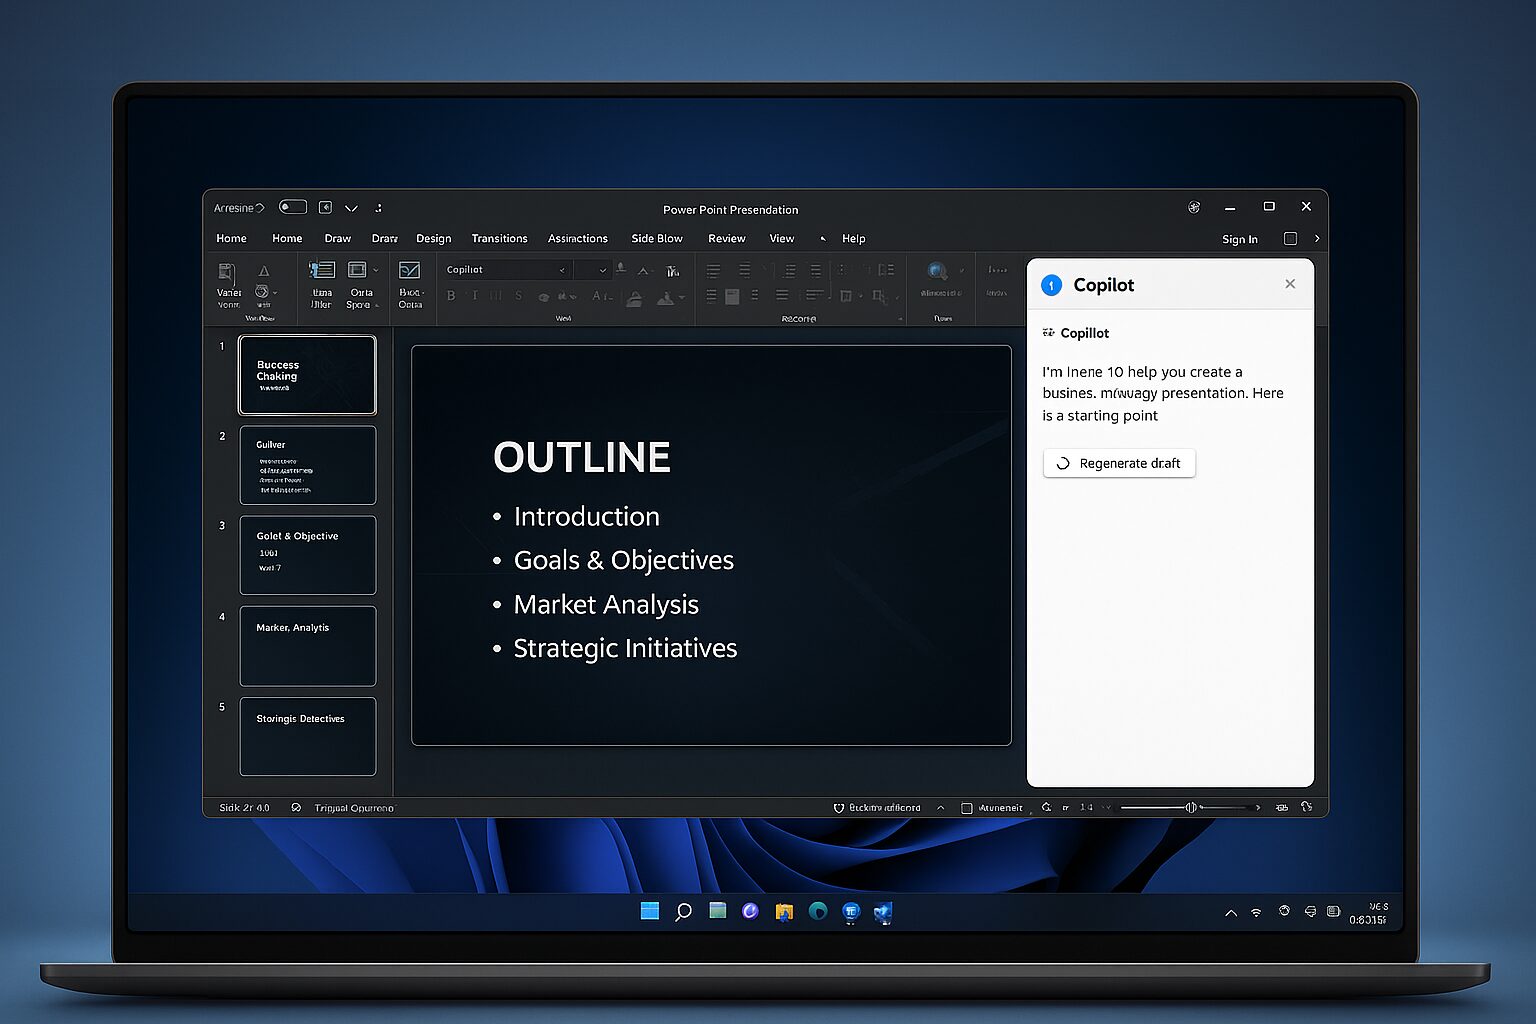The width and height of the screenshot is (1536, 1024).
Task: Click the clear formatting icon after font size
Action: pyautogui.click(x=673, y=270)
